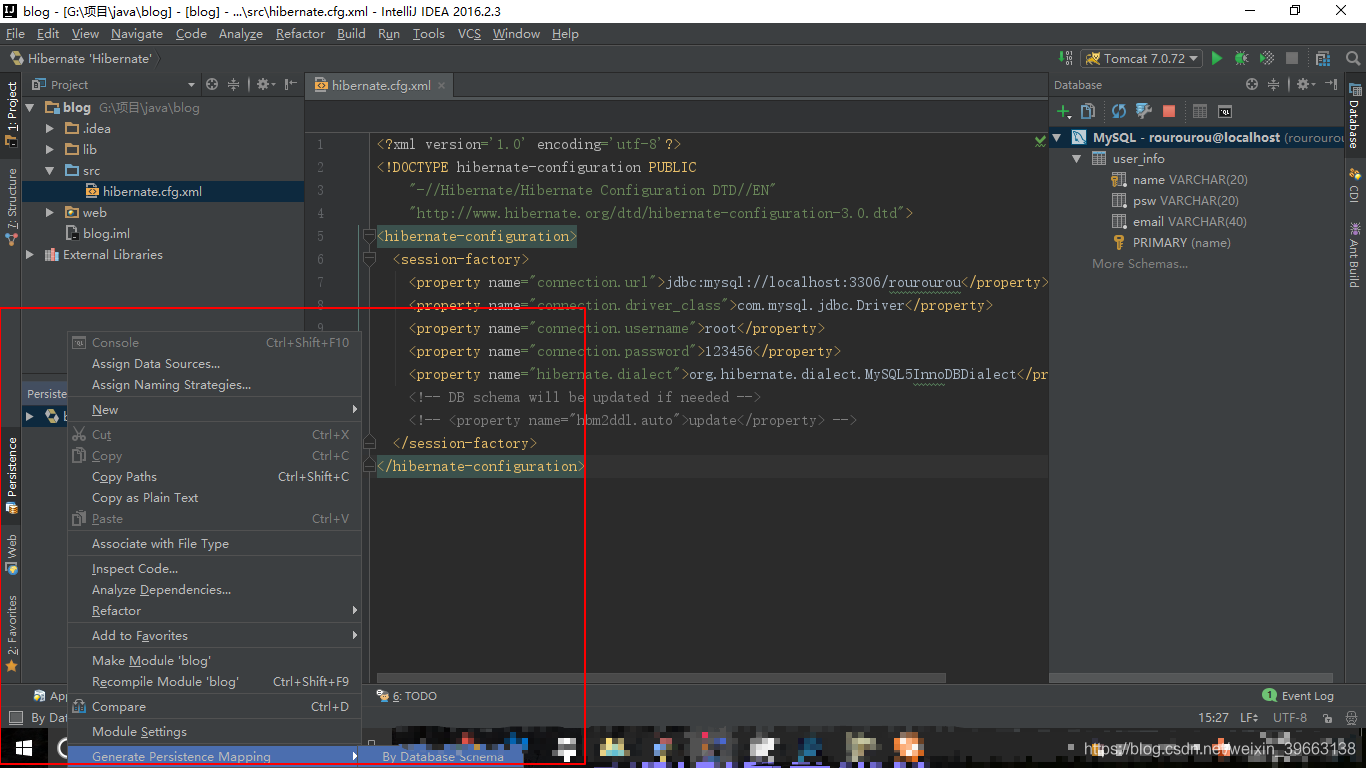Open the Event Log button
Viewport: 1366px width, 768px height.
pyautogui.click(x=1298, y=696)
